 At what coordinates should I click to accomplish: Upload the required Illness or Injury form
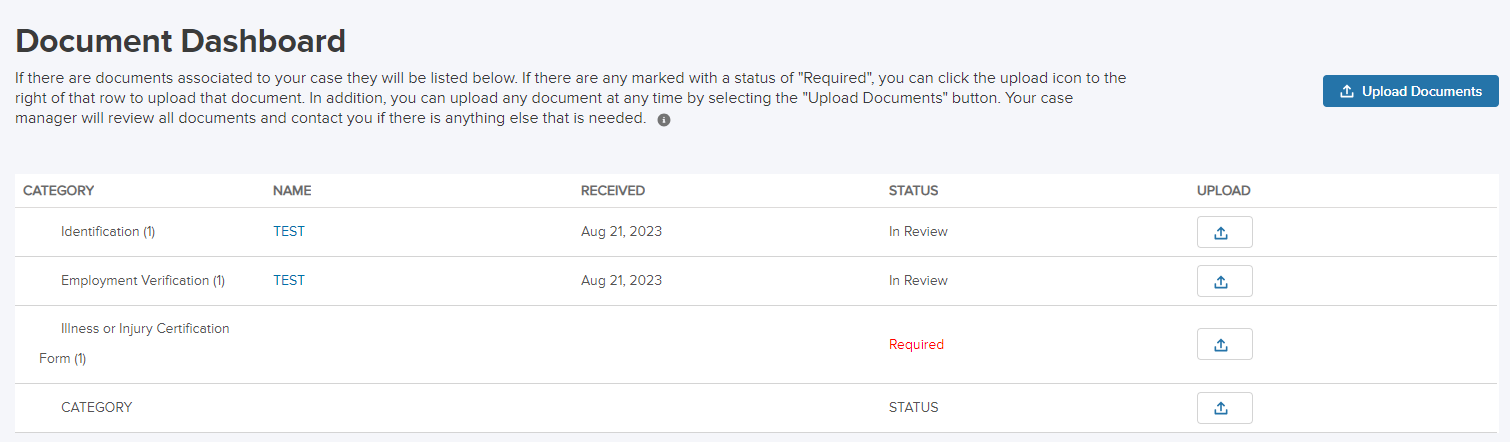coord(1224,344)
